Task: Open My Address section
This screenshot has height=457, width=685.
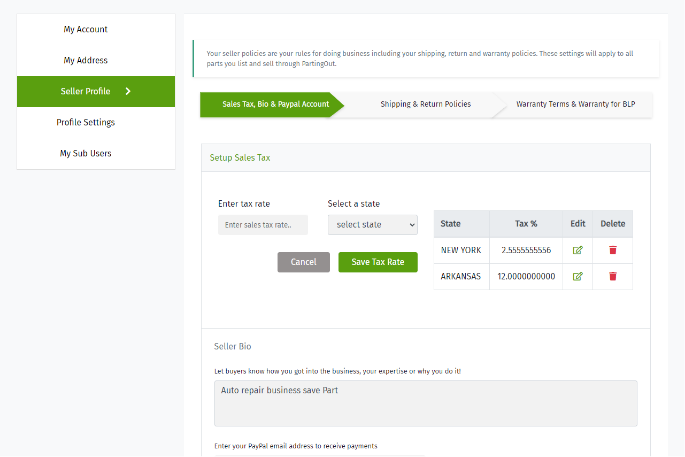Action: (86, 60)
